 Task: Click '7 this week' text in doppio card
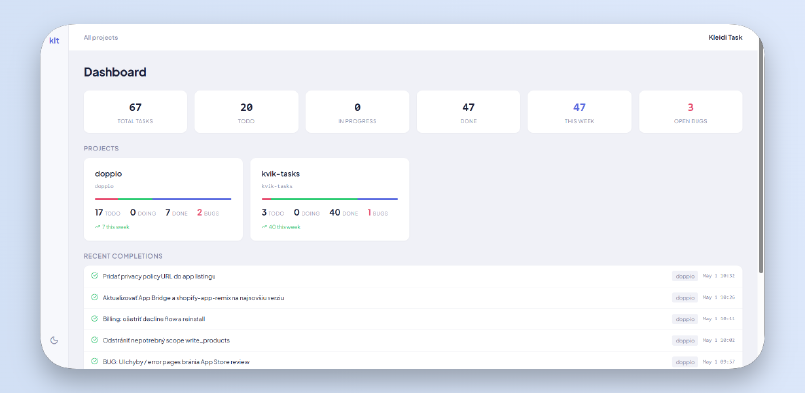pyautogui.click(x=116, y=227)
